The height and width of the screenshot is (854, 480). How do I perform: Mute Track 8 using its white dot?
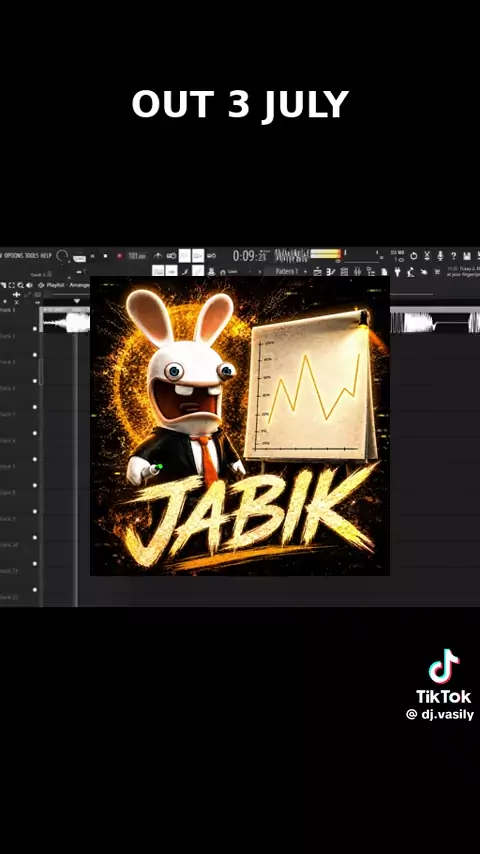click(35, 511)
